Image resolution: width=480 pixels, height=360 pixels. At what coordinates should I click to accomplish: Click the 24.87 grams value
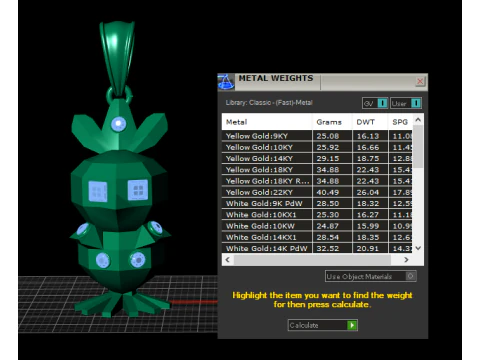point(328,226)
